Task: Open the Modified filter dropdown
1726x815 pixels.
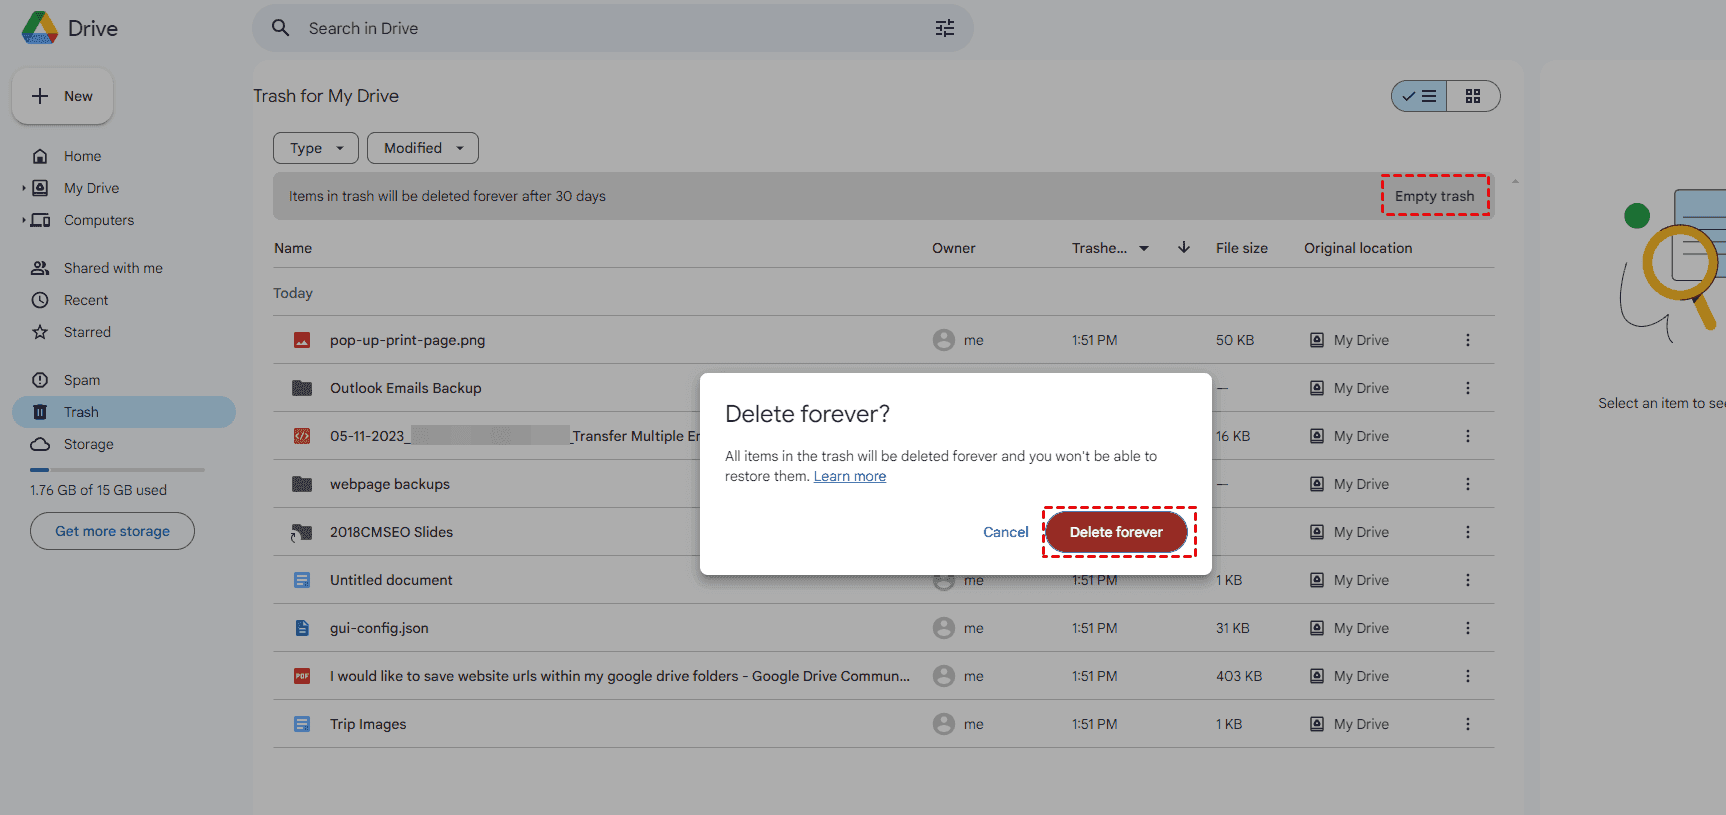Action: click(x=422, y=148)
